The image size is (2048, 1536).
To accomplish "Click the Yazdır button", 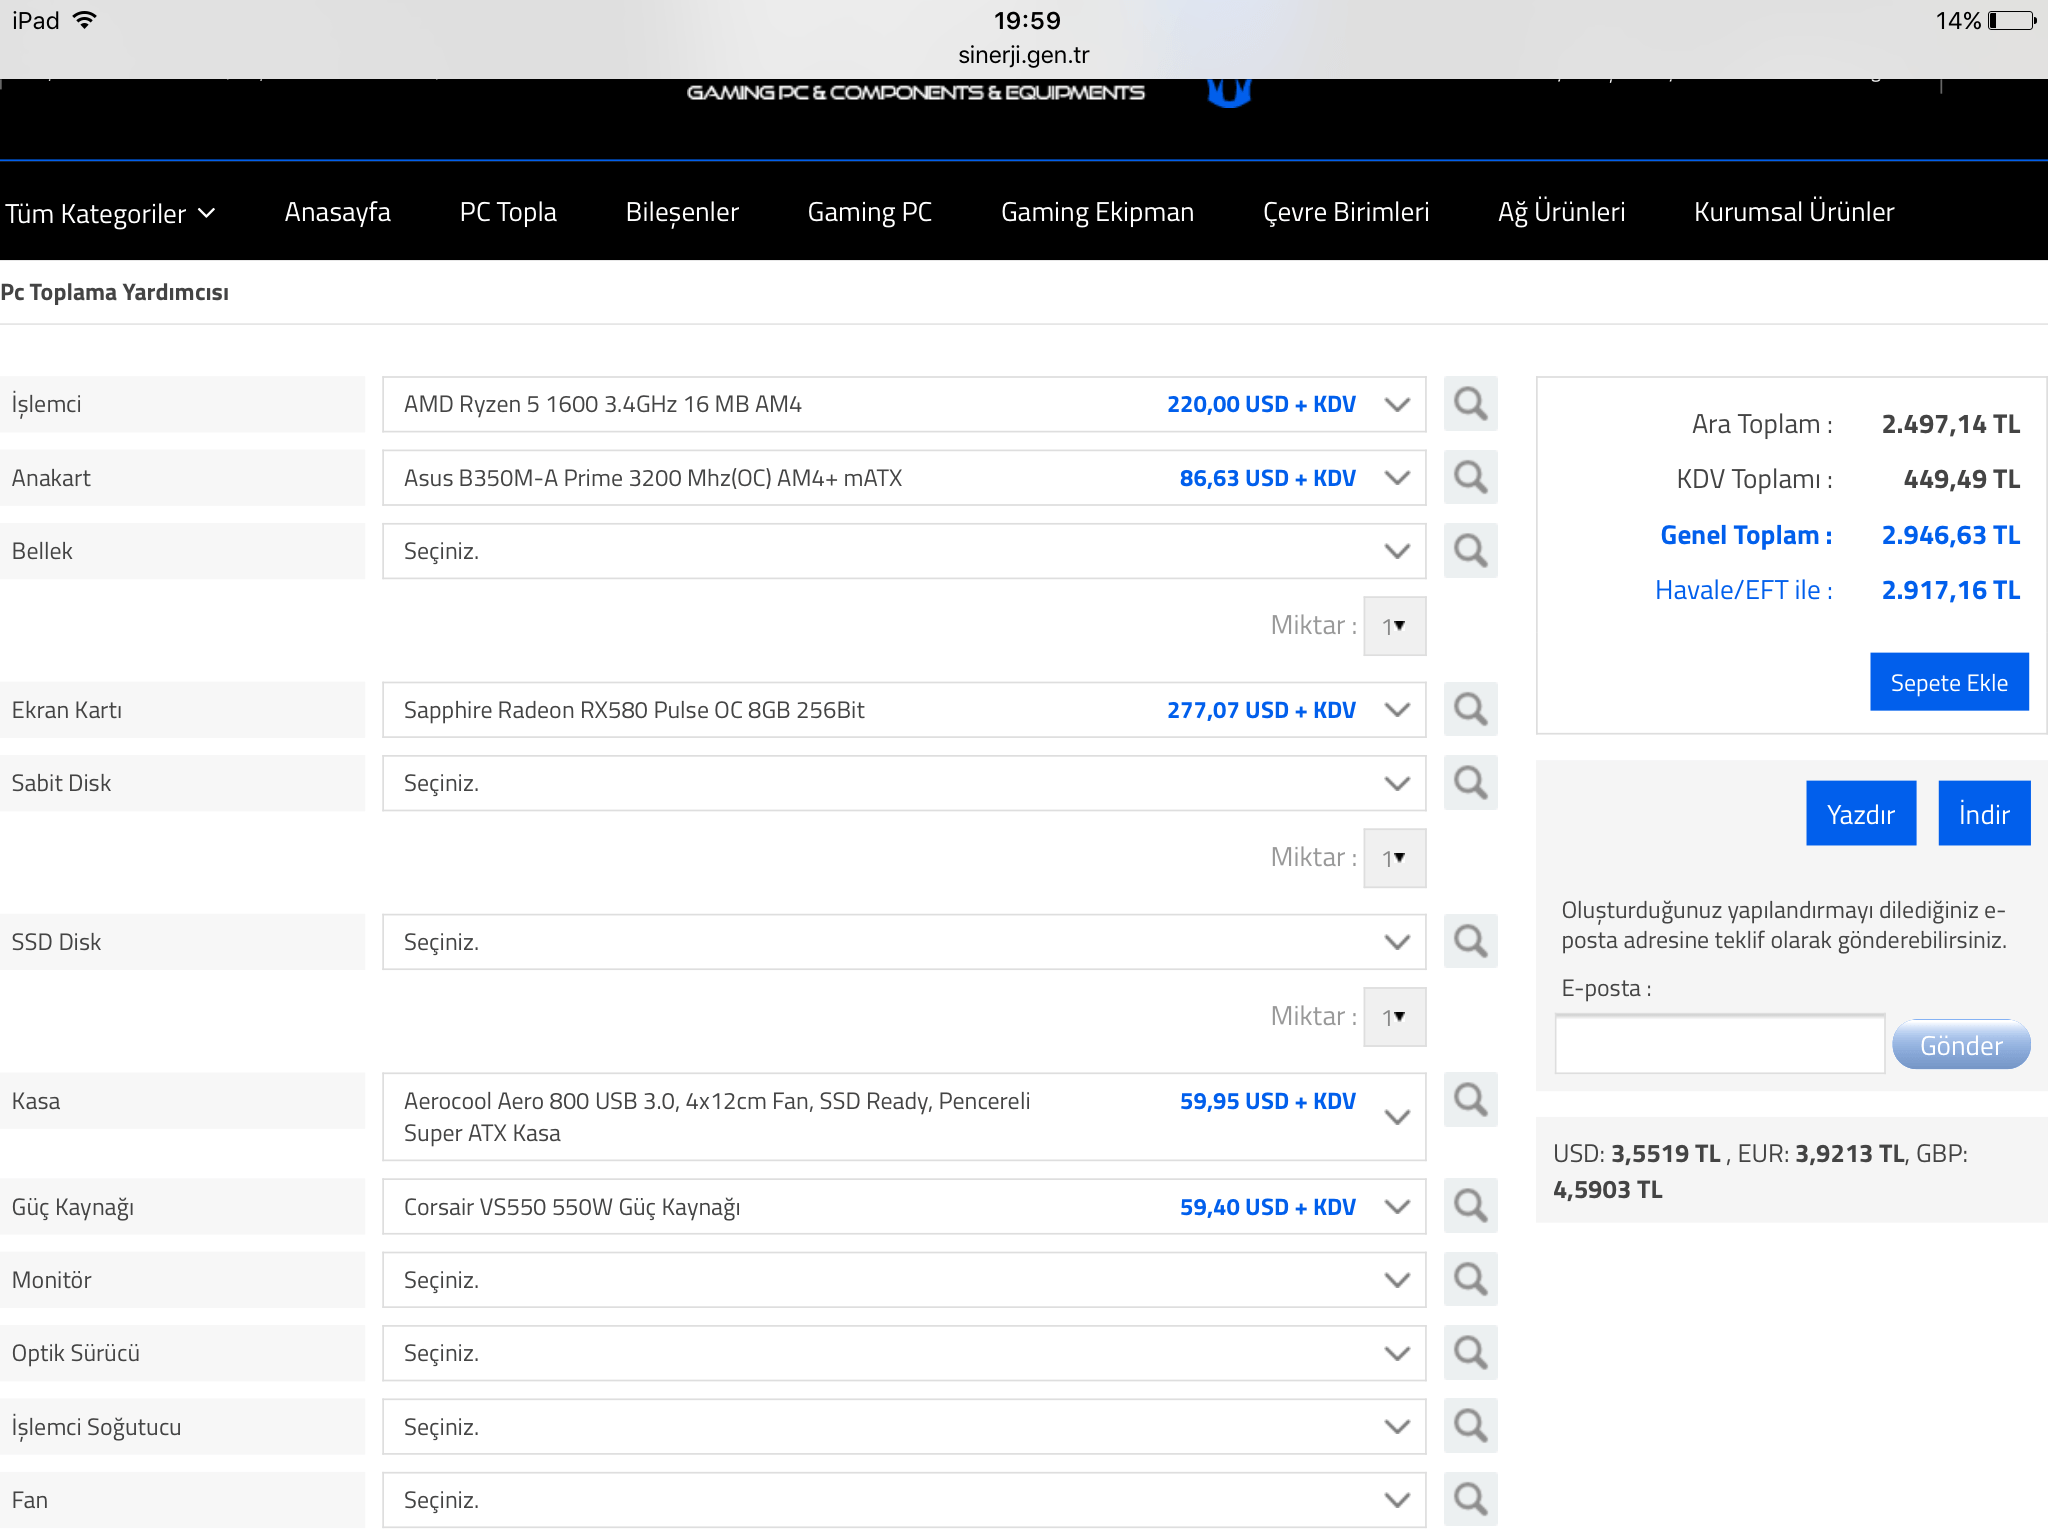I will pos(1860,814).
